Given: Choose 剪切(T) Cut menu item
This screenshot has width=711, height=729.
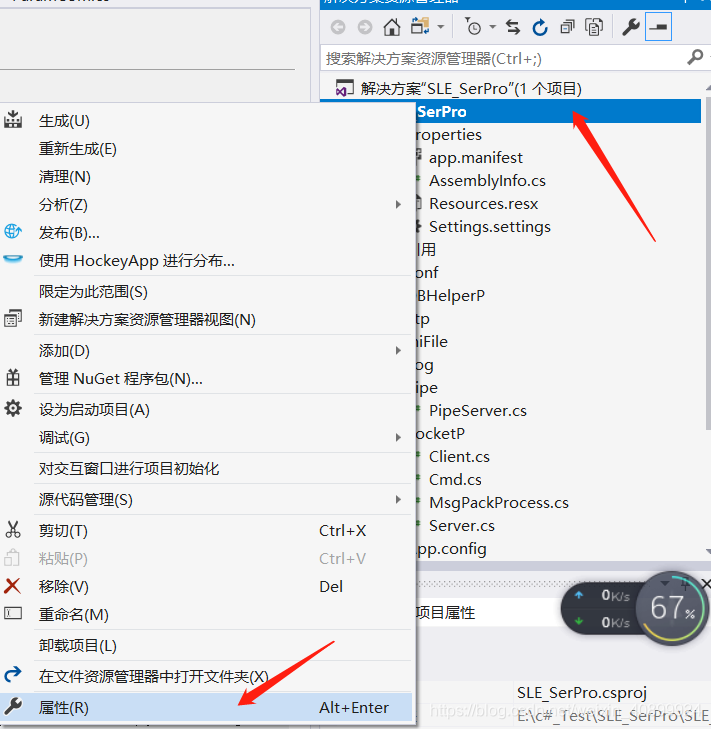Looking at the screenshot, I should coord(206,530).
